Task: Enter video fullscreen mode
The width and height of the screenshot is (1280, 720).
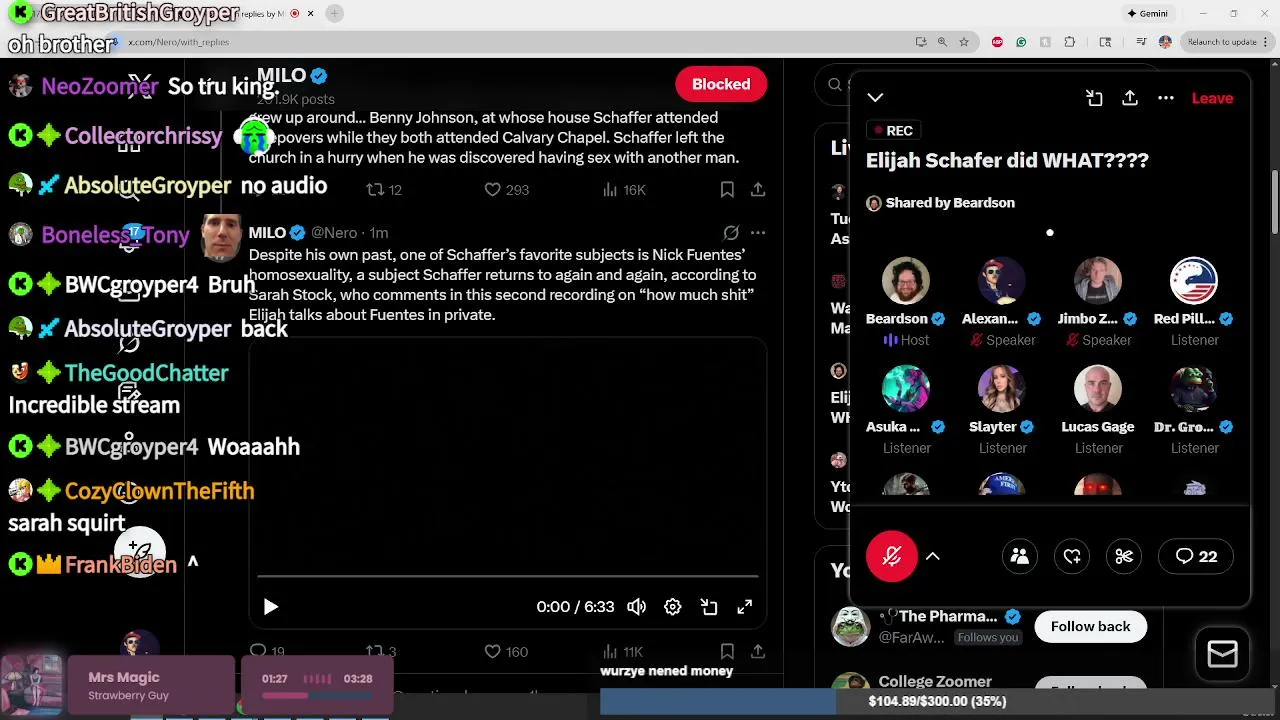Action: point(745,607)
